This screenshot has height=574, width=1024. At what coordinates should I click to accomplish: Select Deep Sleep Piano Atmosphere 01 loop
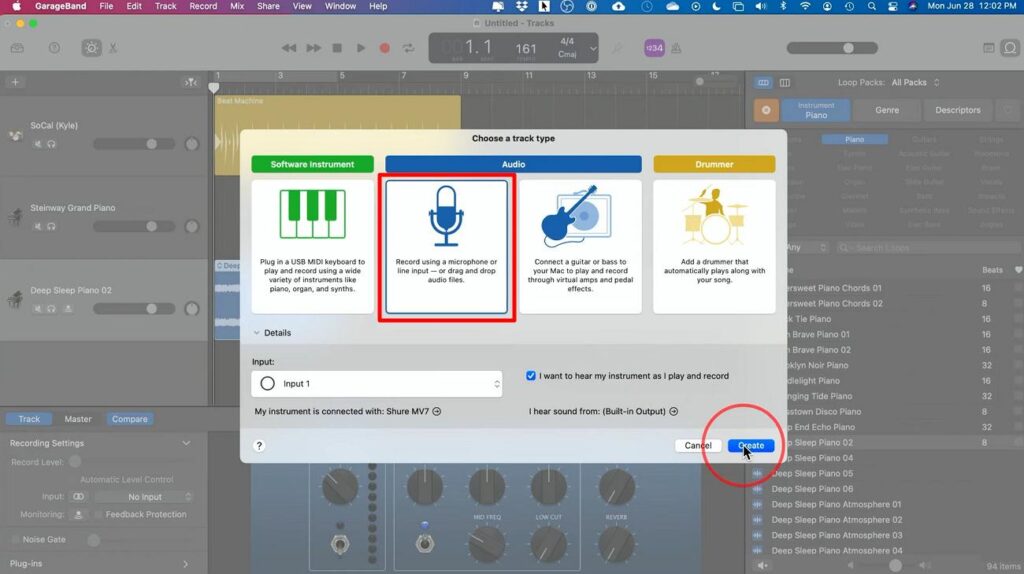coord(836,504)
